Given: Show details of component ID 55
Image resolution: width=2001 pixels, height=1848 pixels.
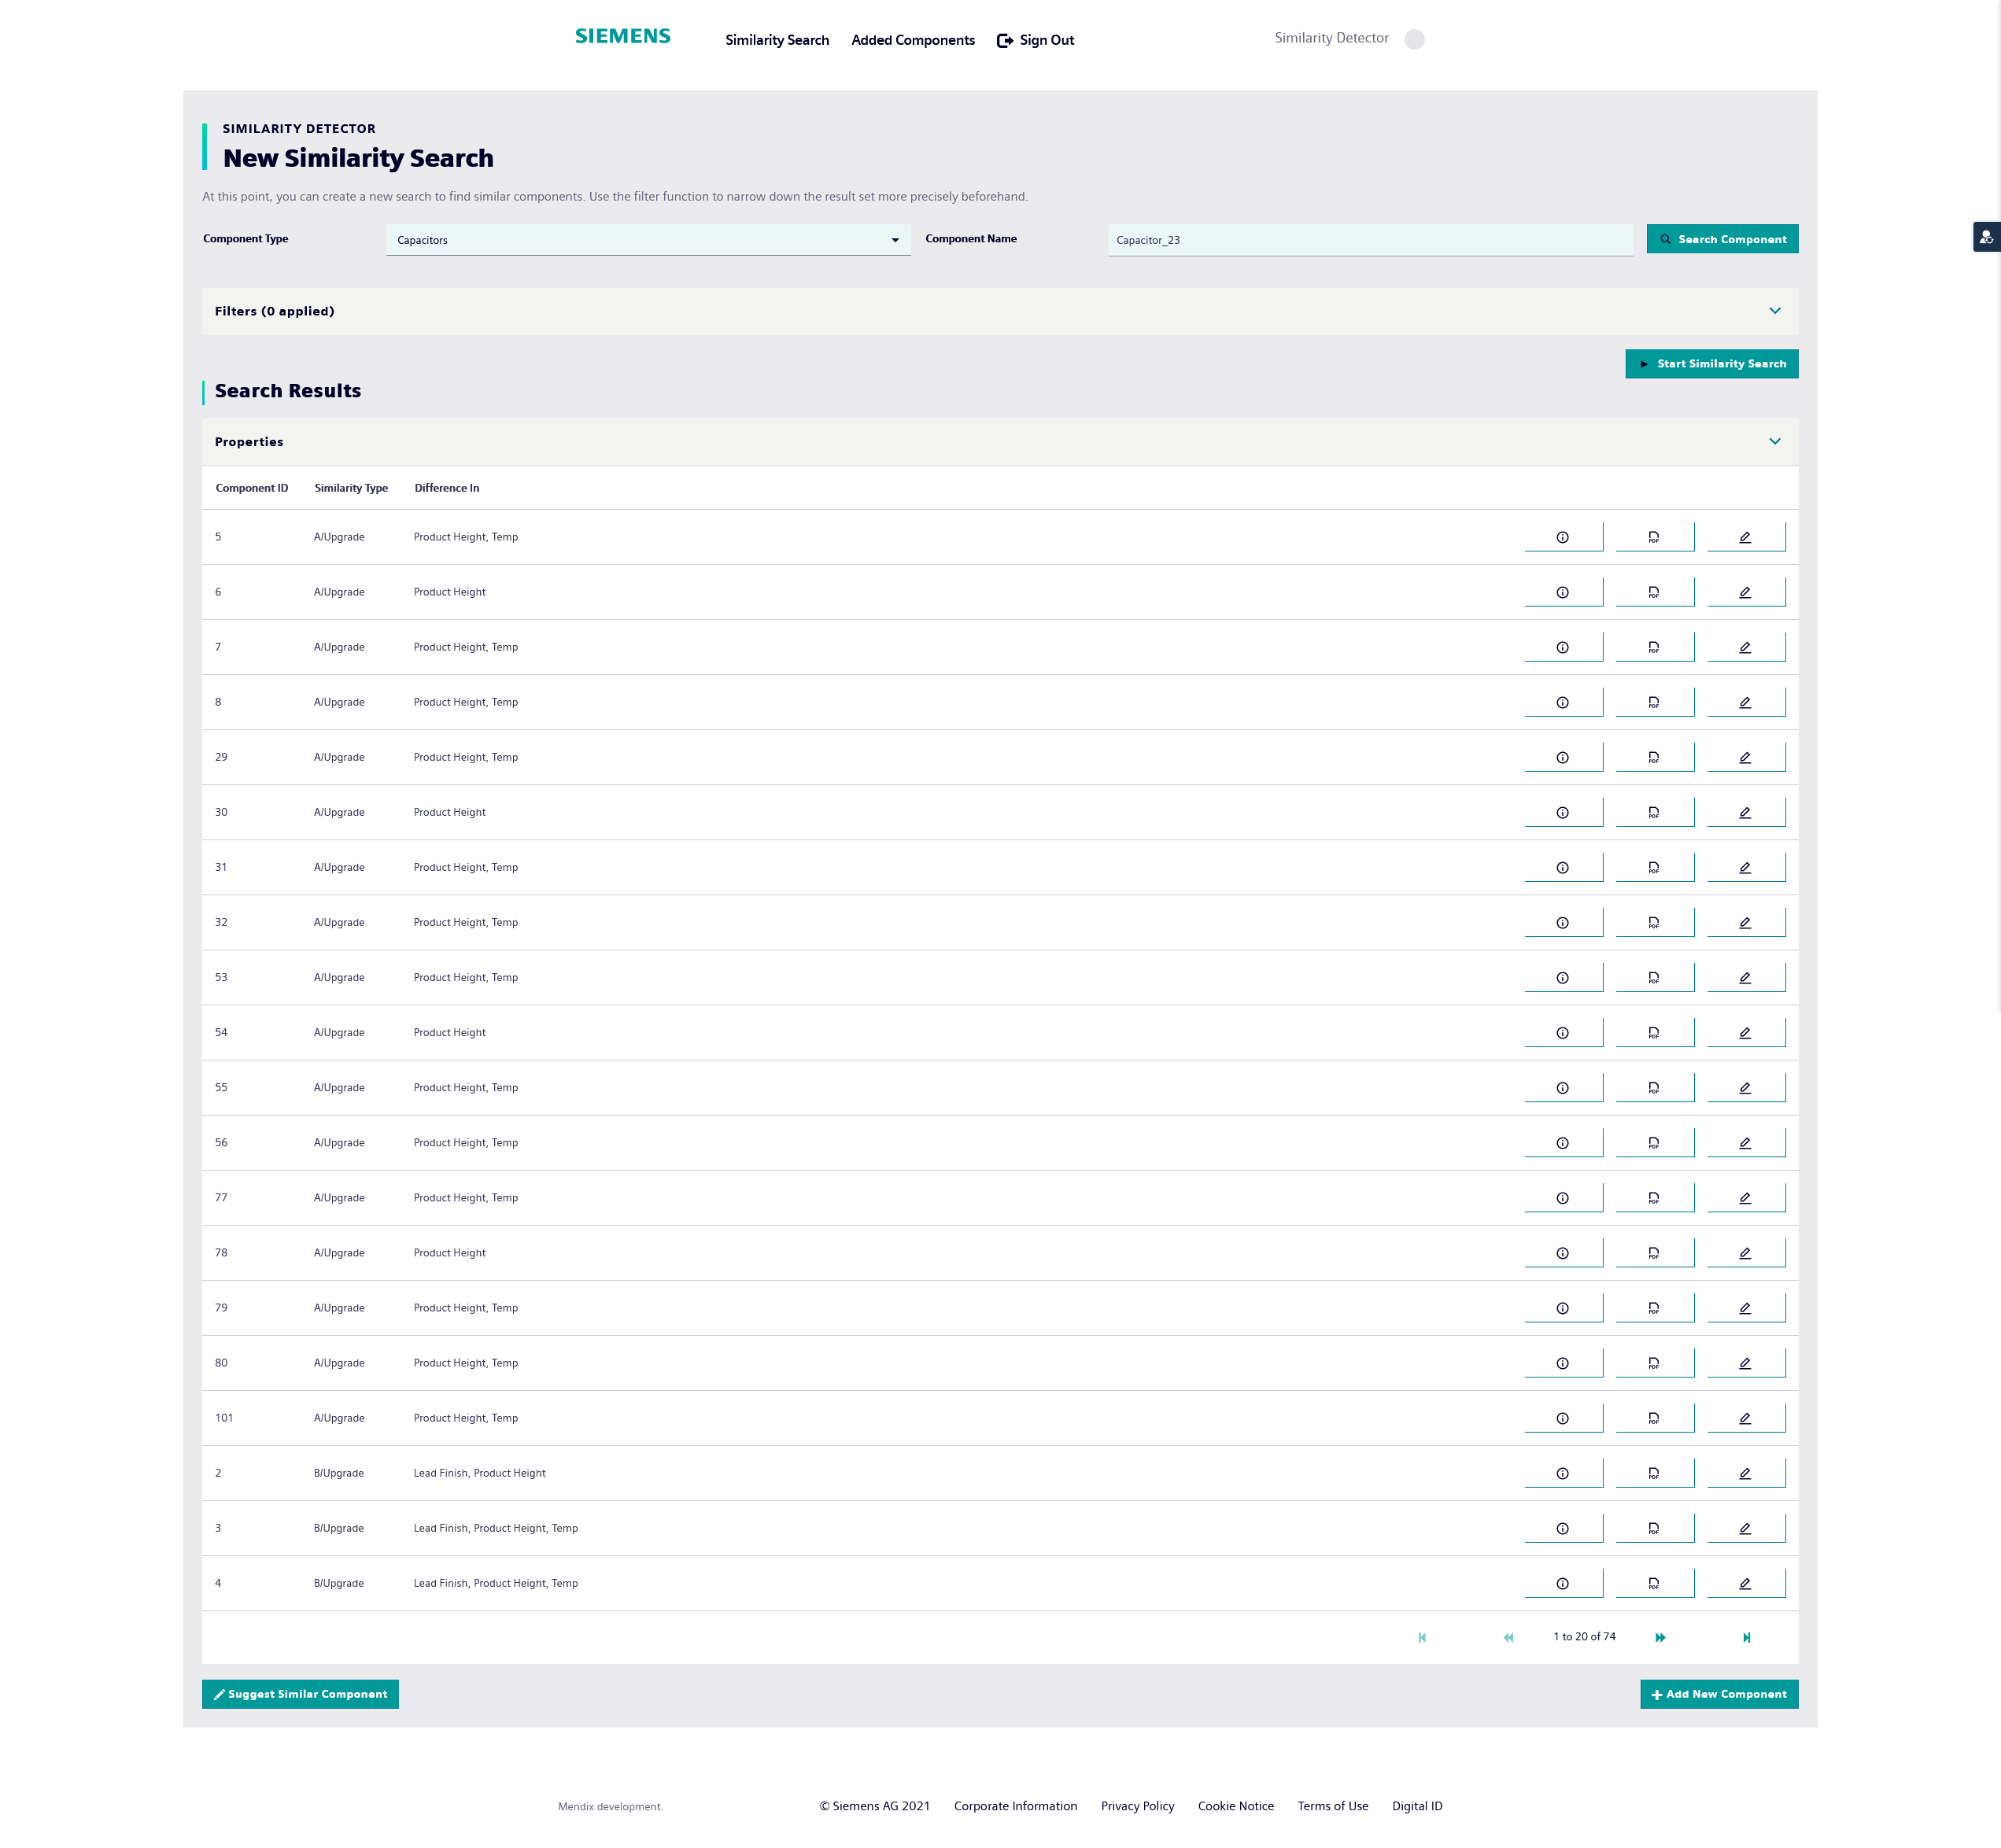Looking at the screenshot, I should coord(1563,1087).
